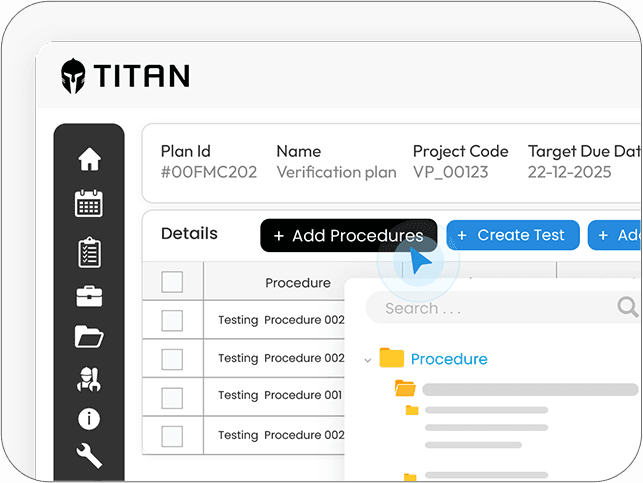Click the Procedure column header
This screenshot has height=483, width=643.
[x=298, y=283]
